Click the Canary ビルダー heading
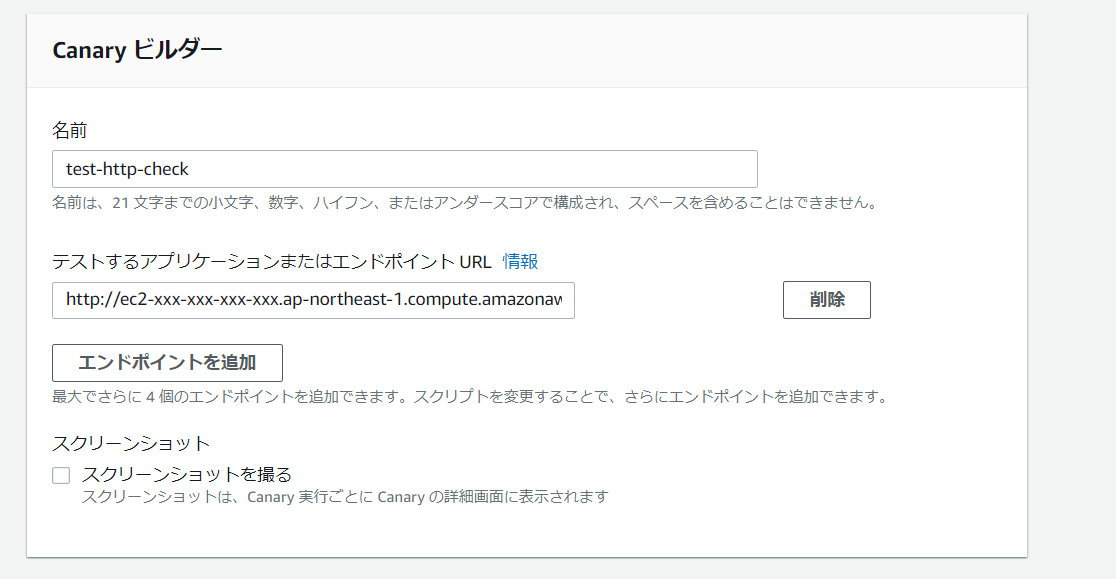The height and width of the screenshot is (579, 1116). [137, 50]
